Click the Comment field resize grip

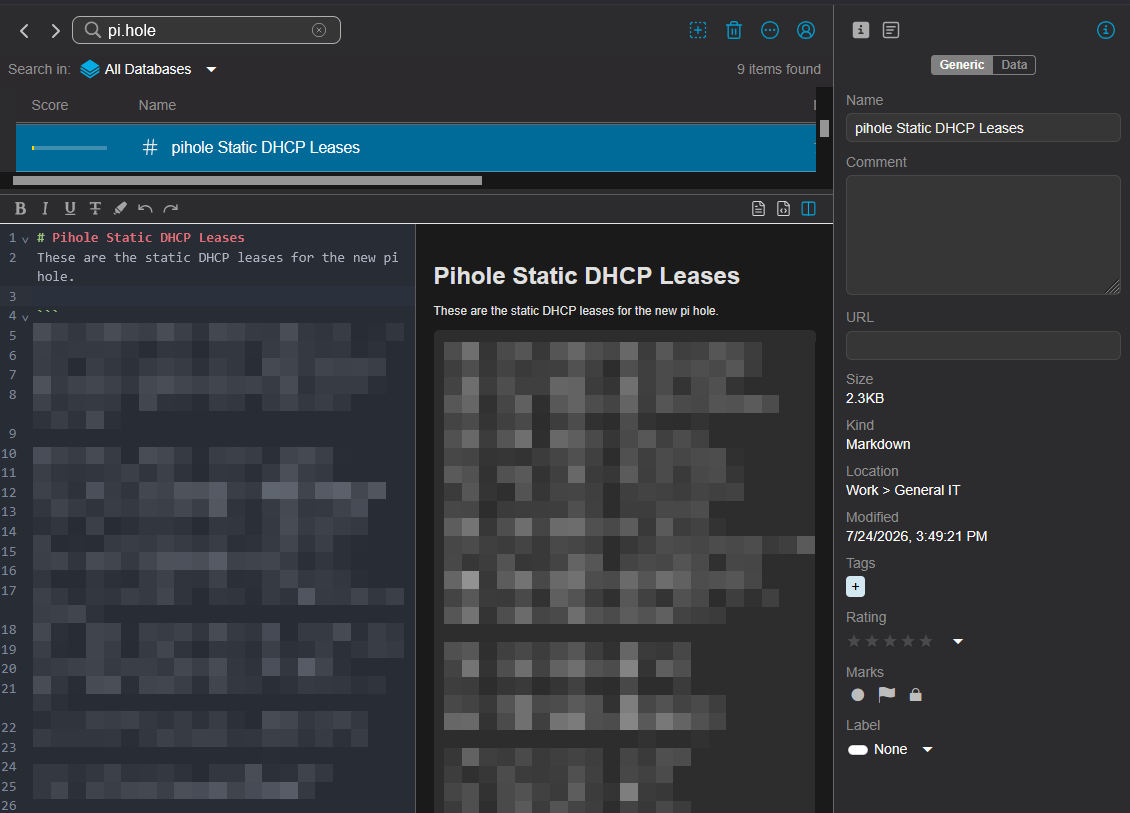pyautogui.click(x=1113, y=287)
